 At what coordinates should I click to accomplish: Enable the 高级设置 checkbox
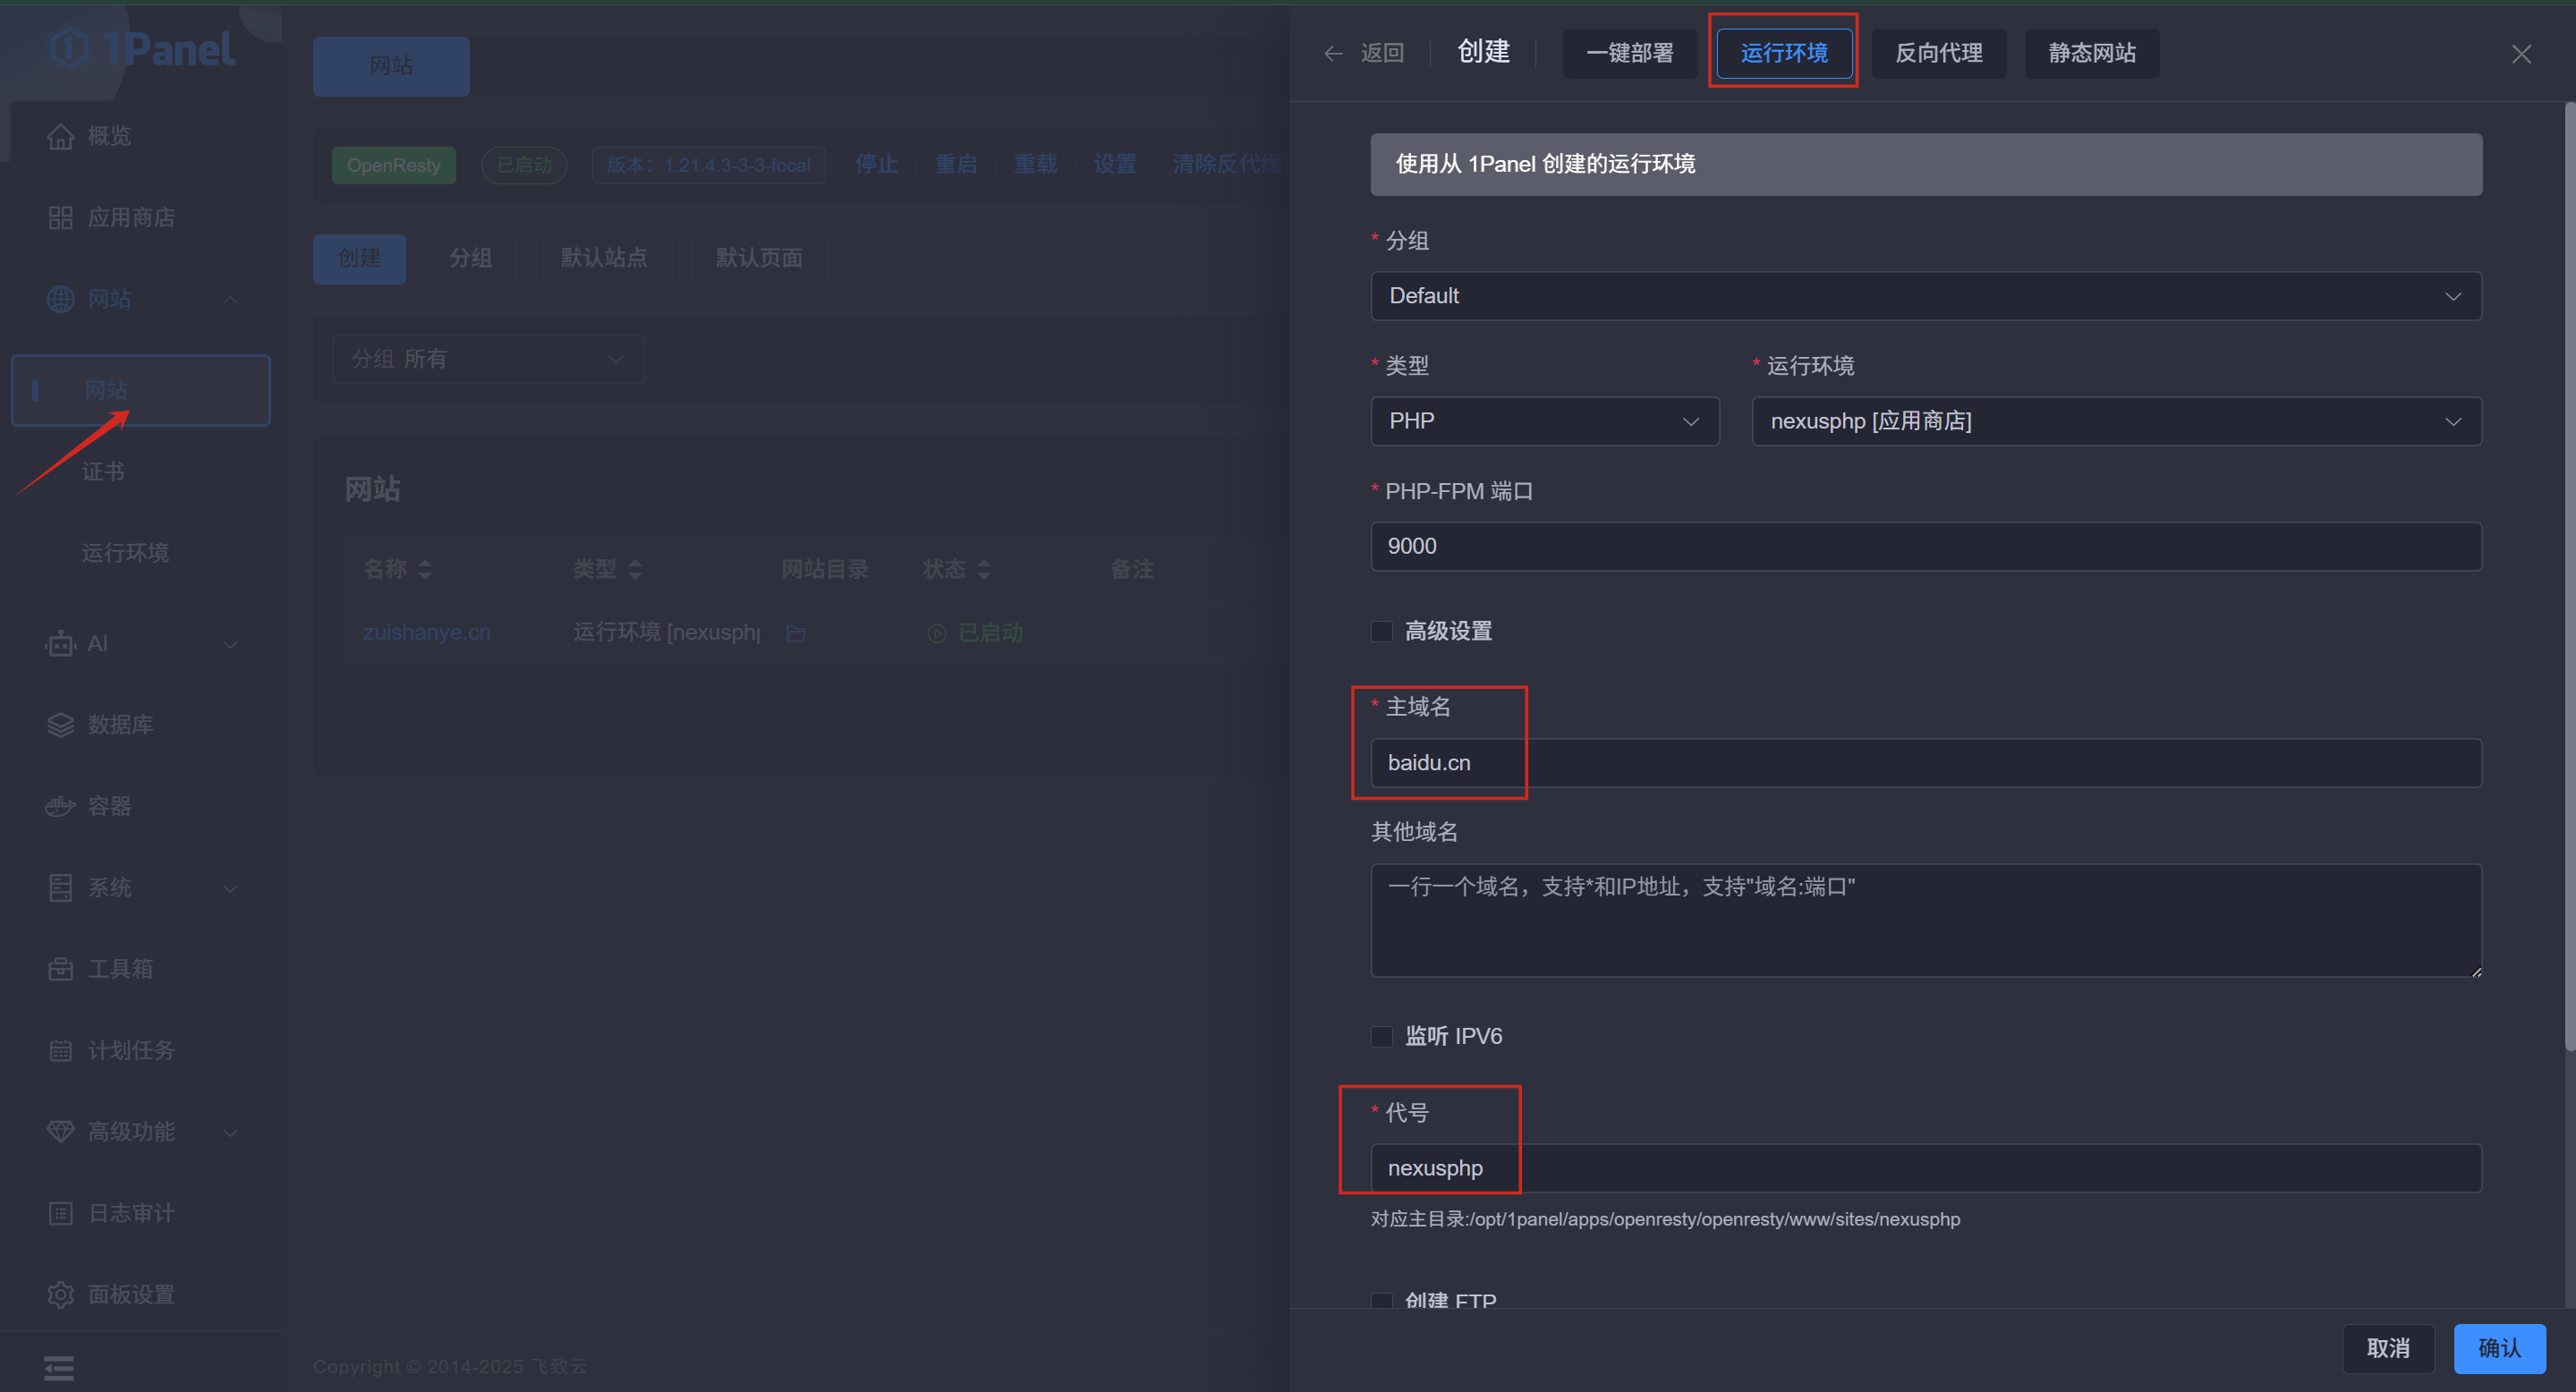coord(1381,631)
